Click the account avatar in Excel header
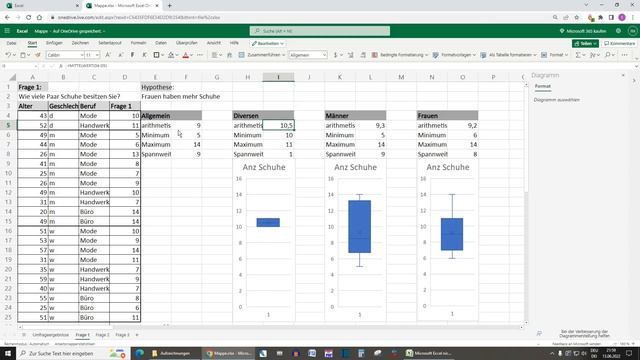The height and width of the screenshot is (360, 640). coord(632,31)
